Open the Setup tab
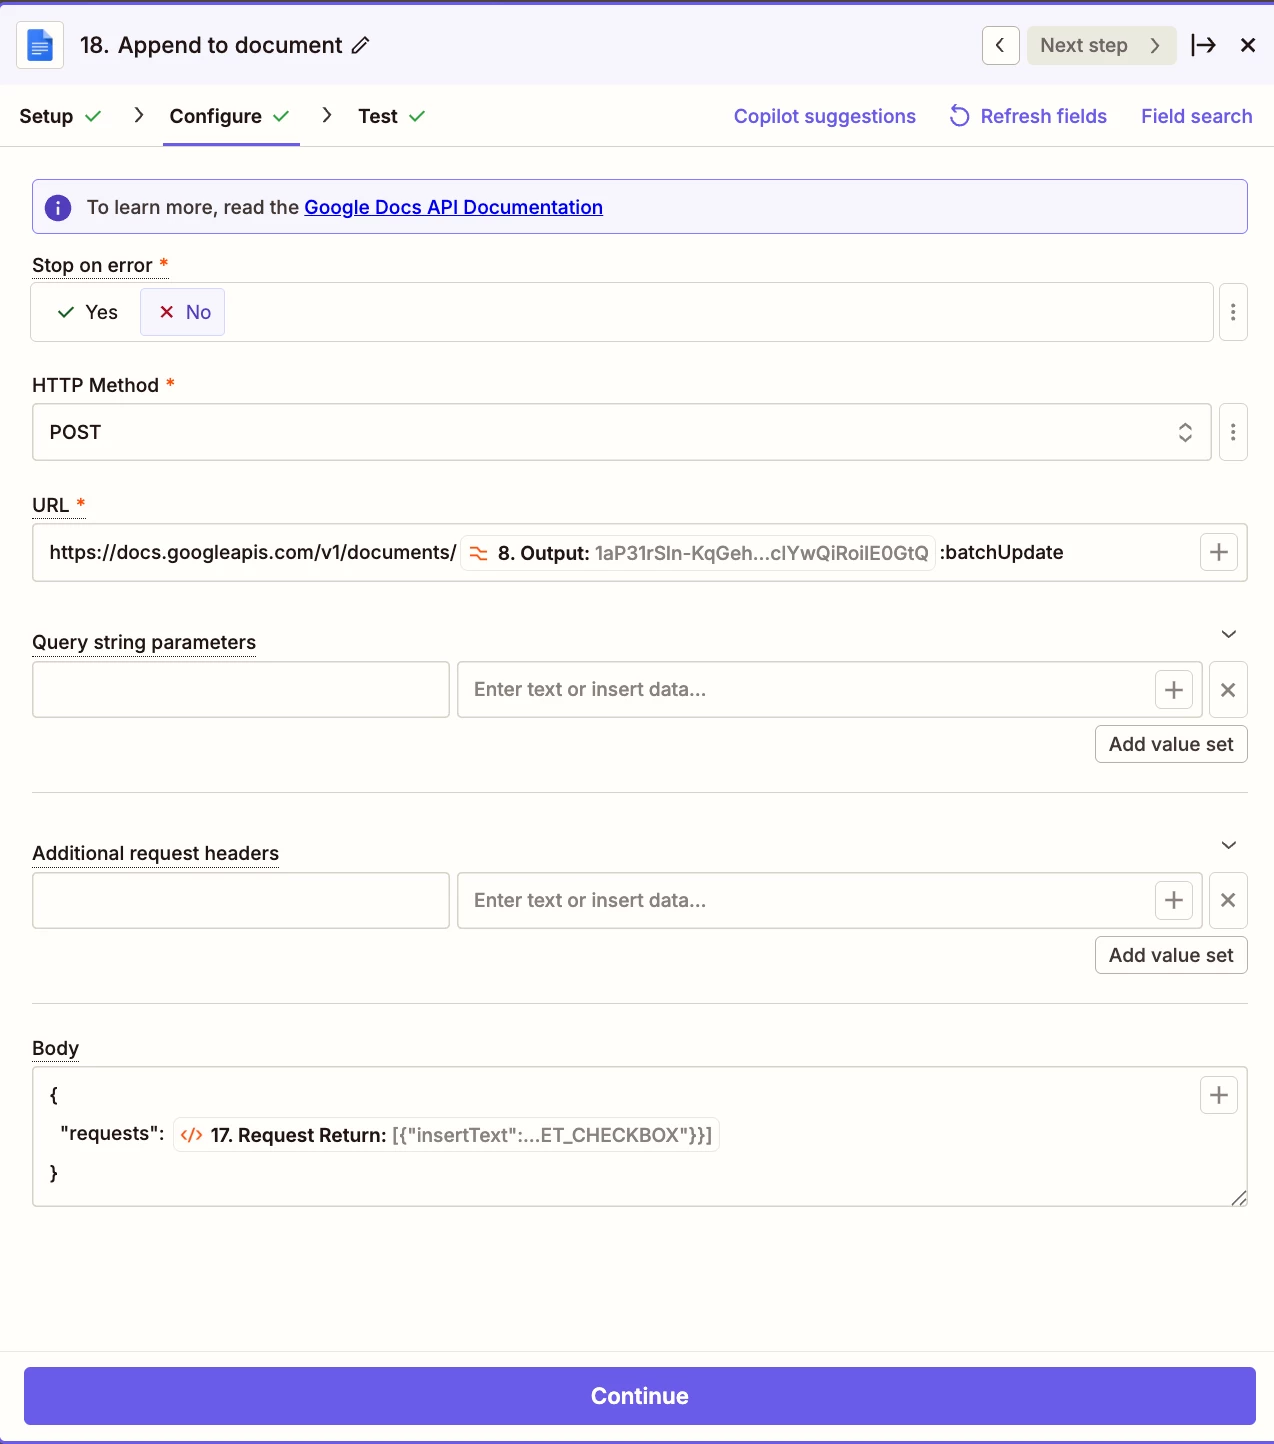The image size is (1274, 1444). (60, 116)
